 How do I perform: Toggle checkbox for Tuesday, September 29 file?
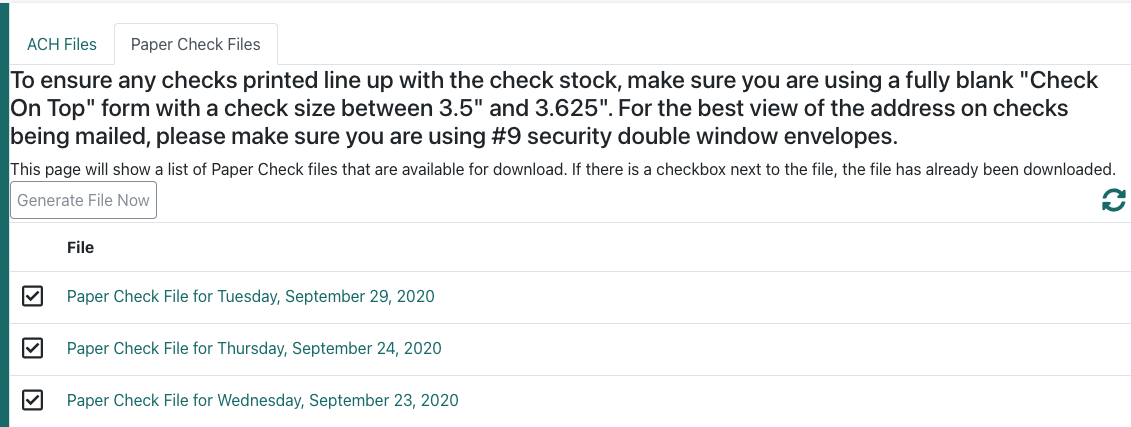tap(32, 296)
